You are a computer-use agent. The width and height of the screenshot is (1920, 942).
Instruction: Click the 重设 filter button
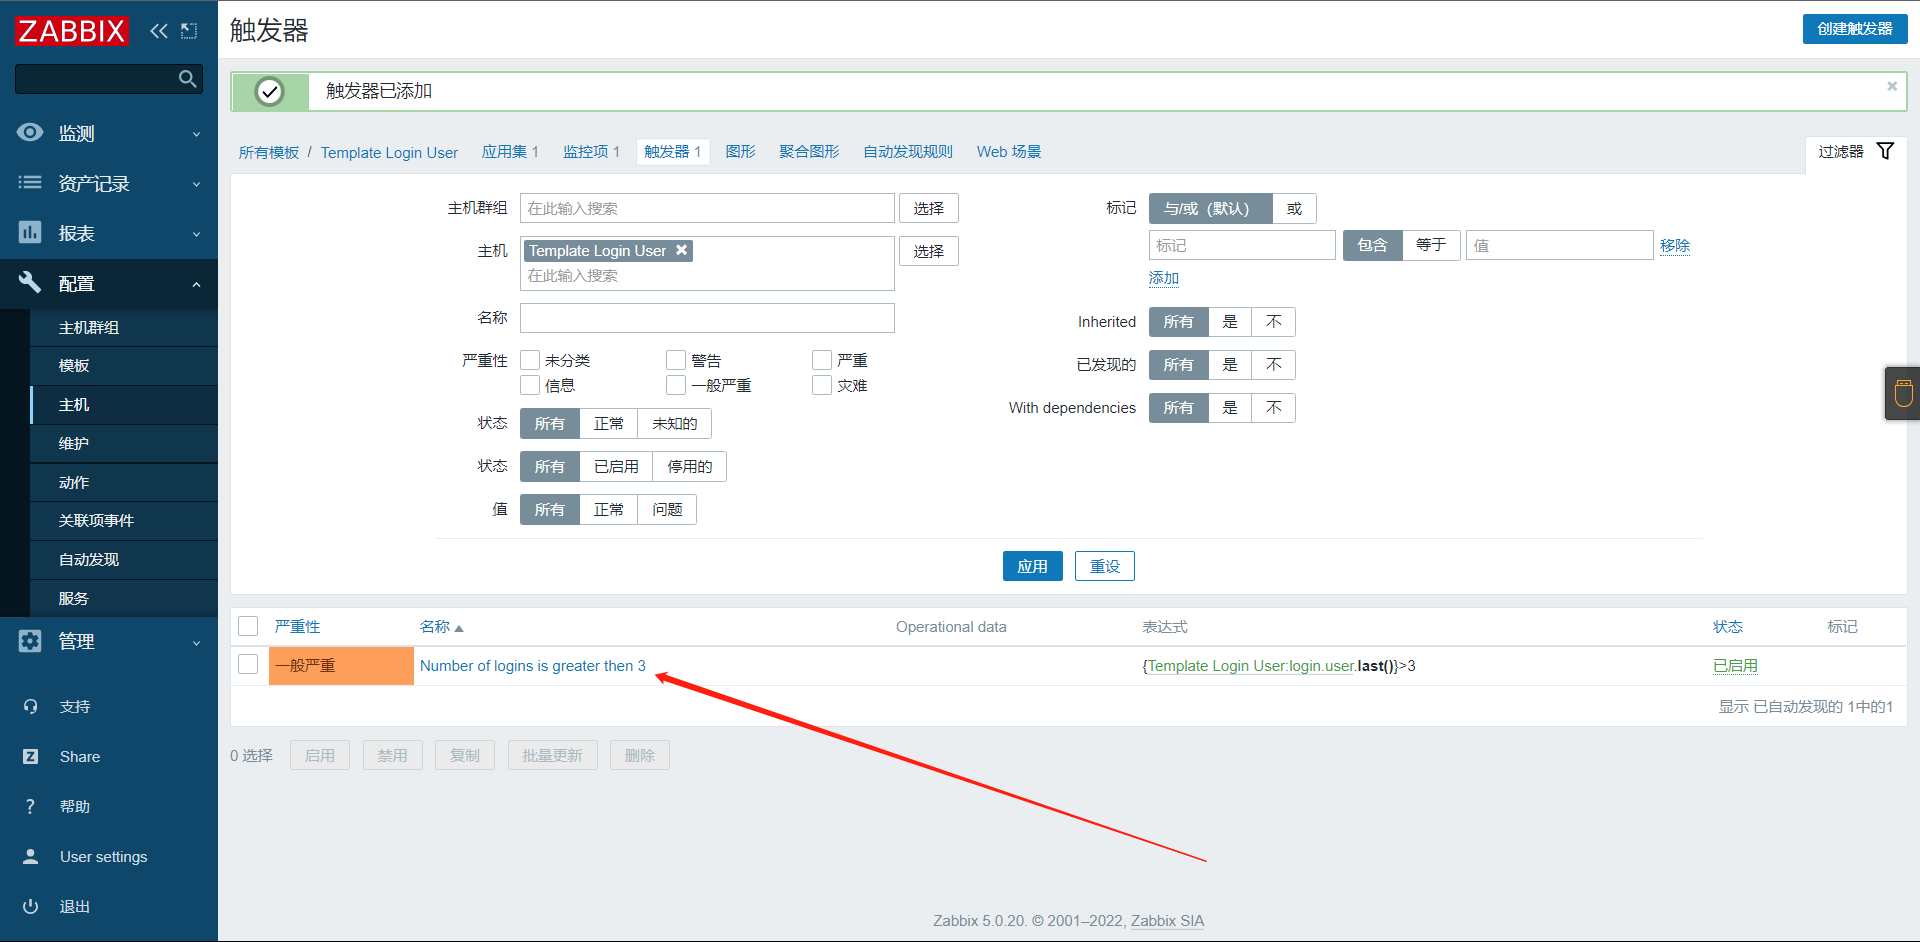point(1105,566)
